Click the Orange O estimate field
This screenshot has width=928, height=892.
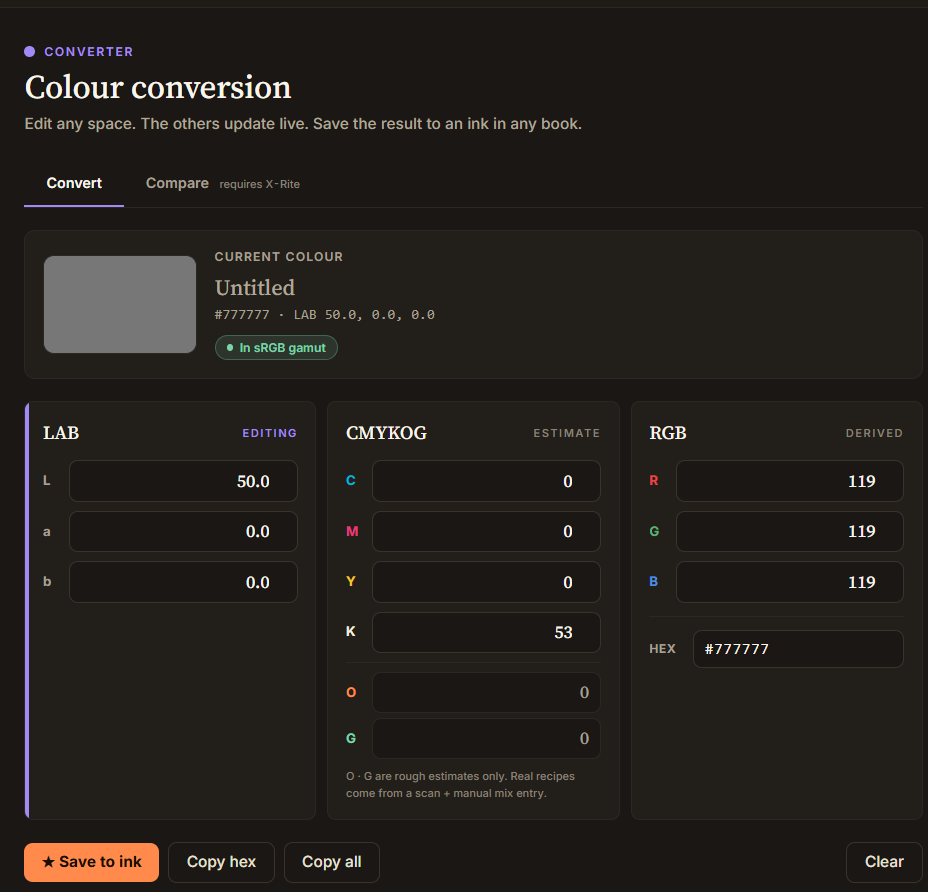[486, 692]
